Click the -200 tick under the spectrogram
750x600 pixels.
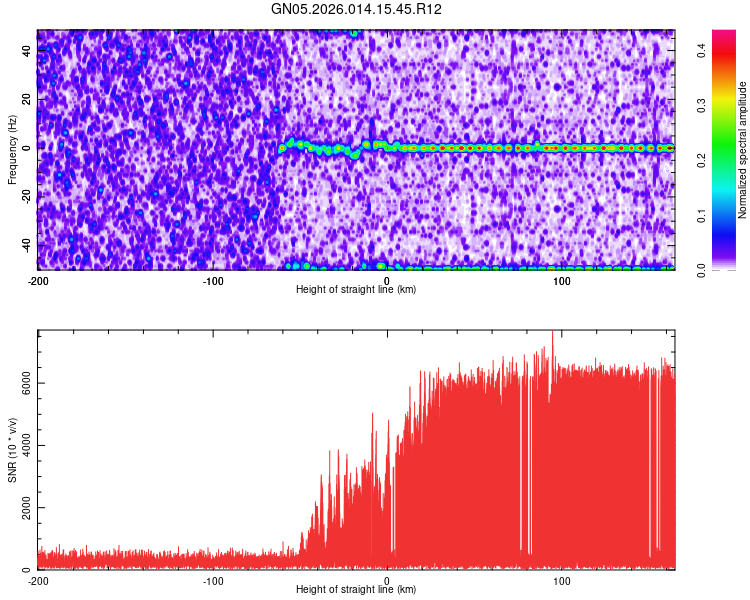pyautogui.click(x=38, y=280)
